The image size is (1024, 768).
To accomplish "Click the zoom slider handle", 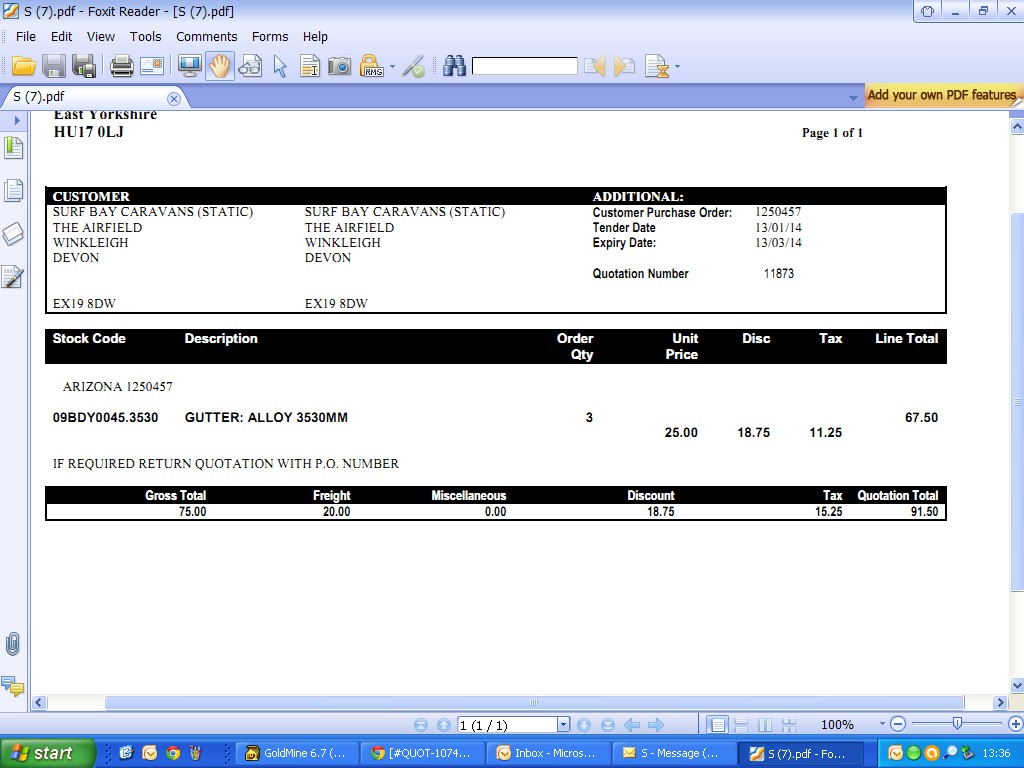I will coord(957,724).
